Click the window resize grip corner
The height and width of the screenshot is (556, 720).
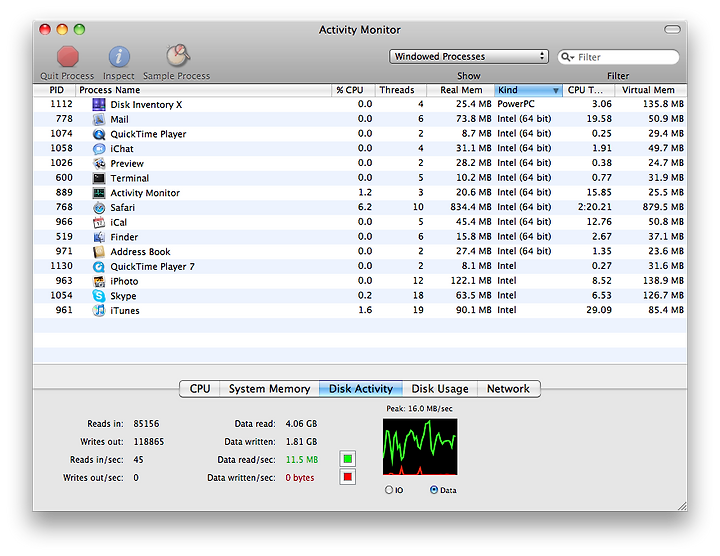pos(682,506)
